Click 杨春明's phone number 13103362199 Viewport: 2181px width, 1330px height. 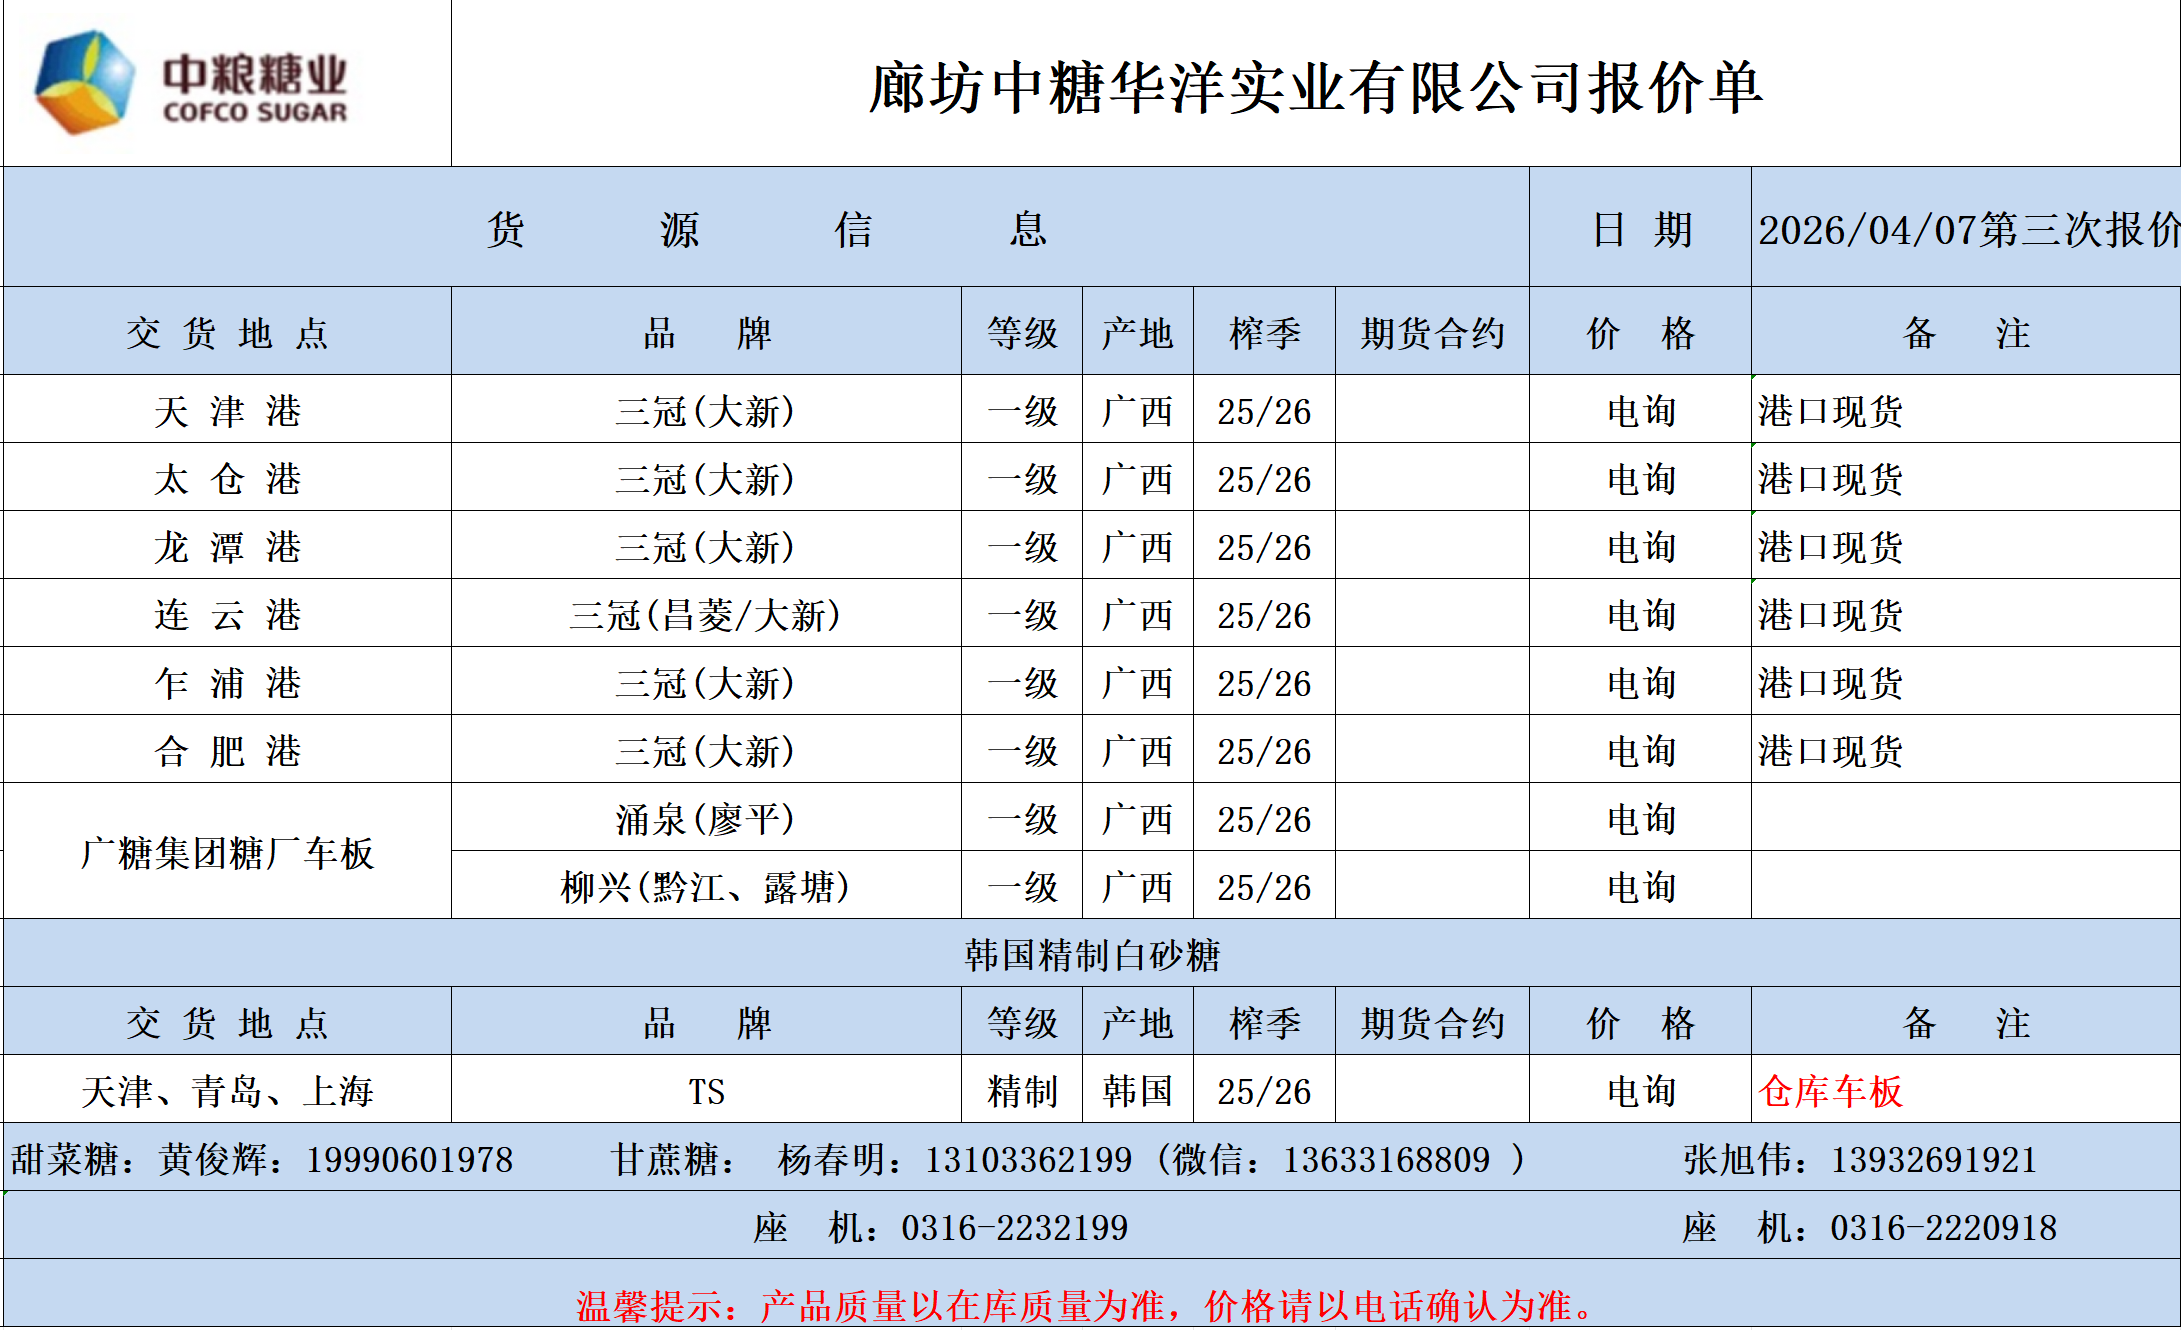[1028, 1160]
